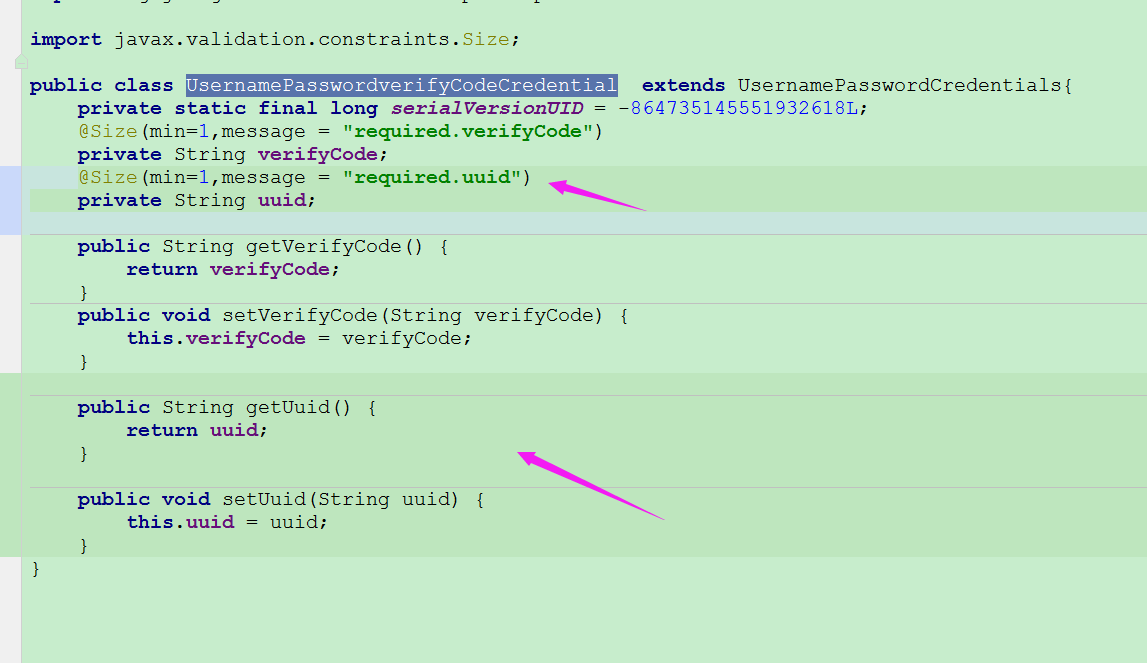Collapse the import block fold marker in gutter
The width and height of the screenshot is (1147, 663).
[21, 62]
